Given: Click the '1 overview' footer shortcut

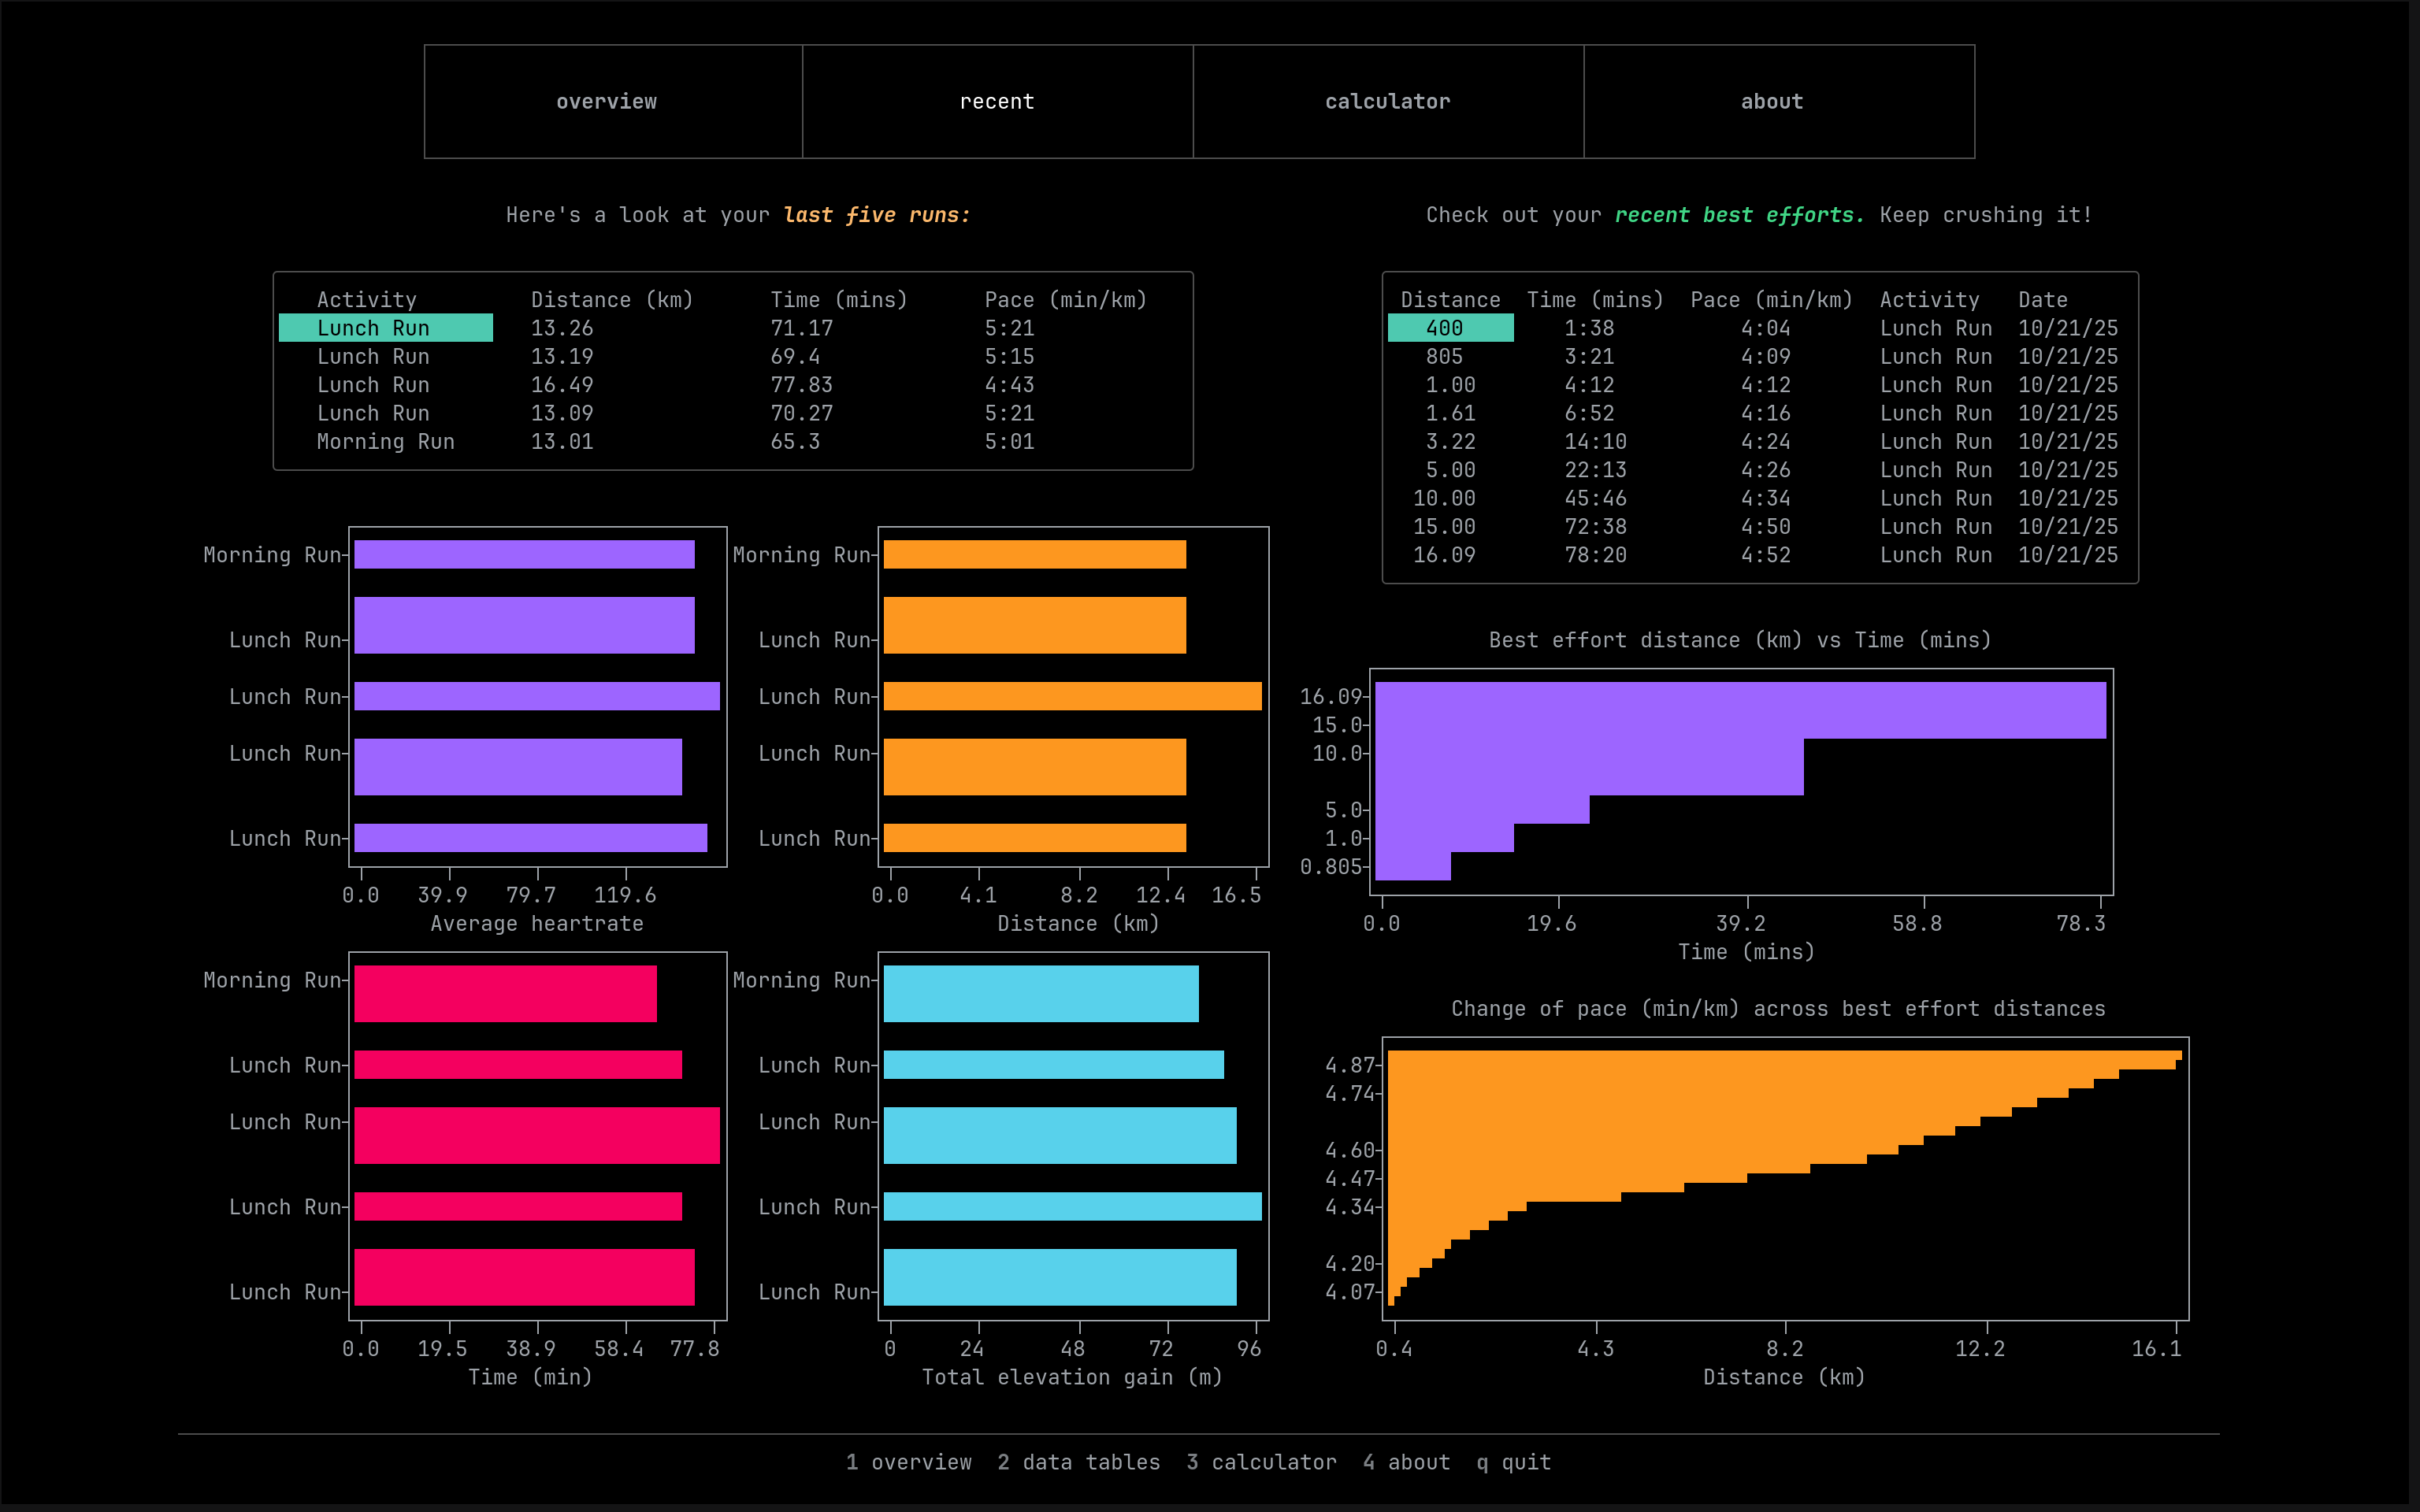Looking at the screenshot, I should pos(908,1462).
